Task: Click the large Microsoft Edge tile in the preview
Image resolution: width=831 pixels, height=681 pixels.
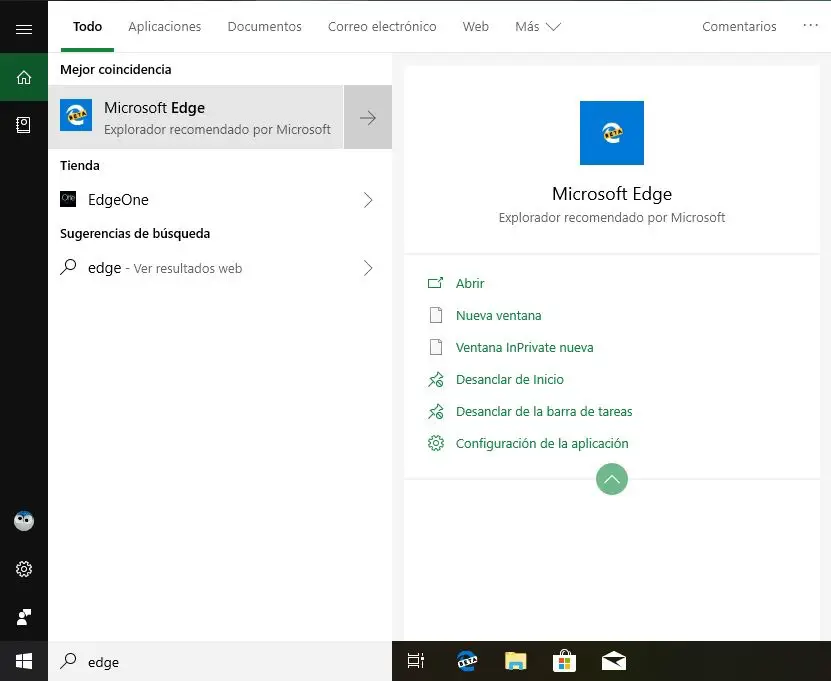Action: point(612,133)
